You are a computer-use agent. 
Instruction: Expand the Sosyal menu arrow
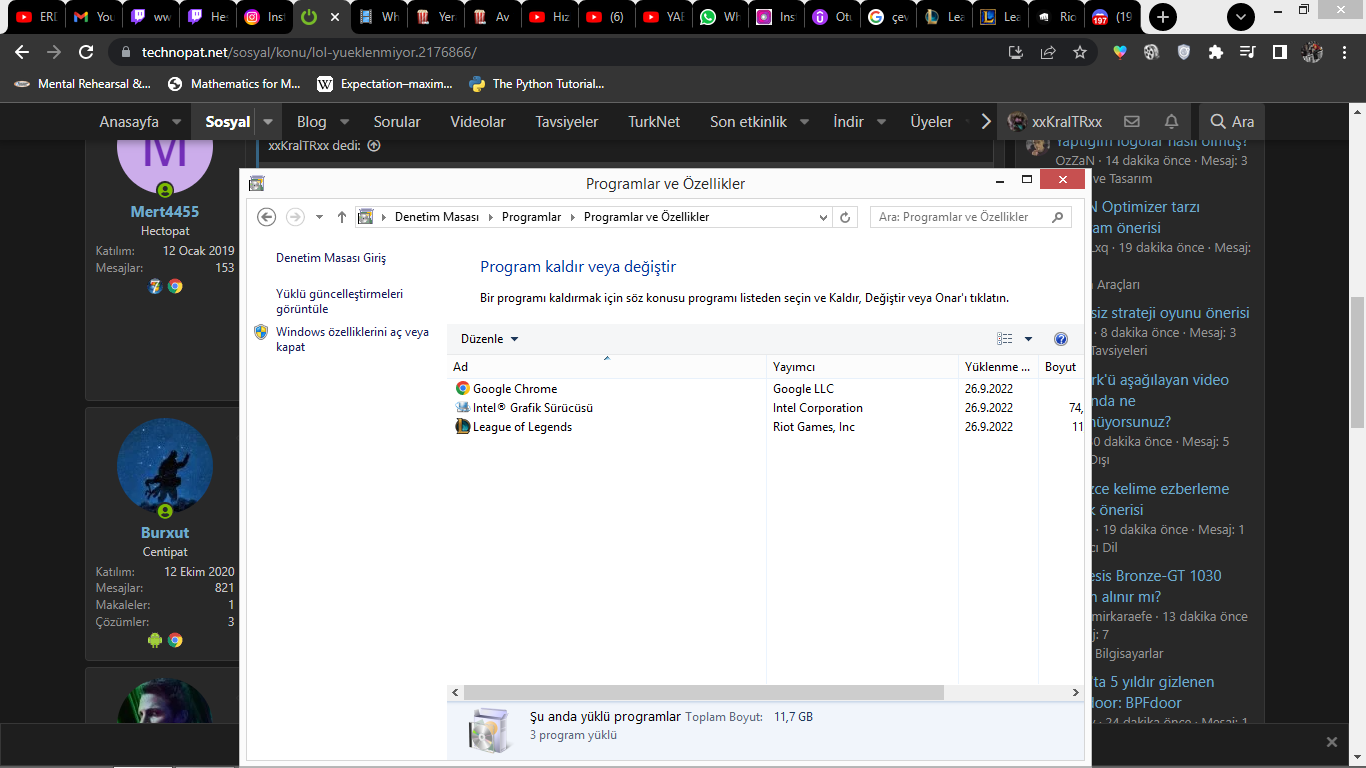point(268,122)
